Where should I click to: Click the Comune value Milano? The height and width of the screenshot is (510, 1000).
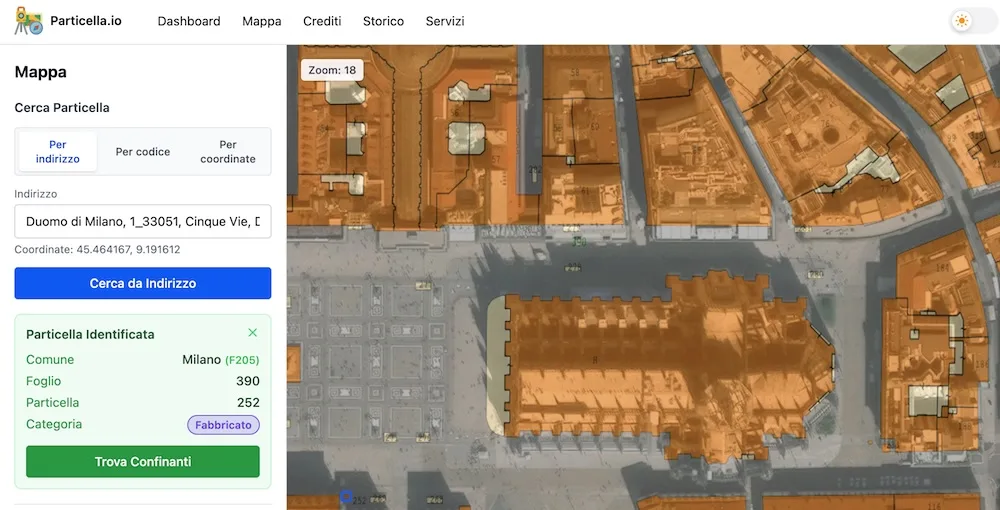pyautogui.click(x=202, y=360)
